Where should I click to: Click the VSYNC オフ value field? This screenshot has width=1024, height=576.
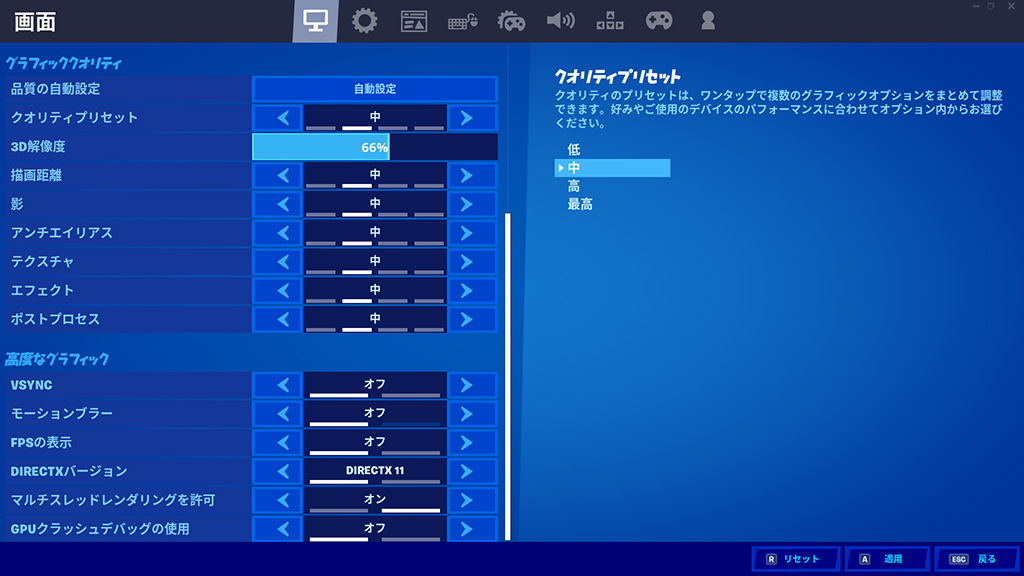pyautogui.click(x=375, y=385)
